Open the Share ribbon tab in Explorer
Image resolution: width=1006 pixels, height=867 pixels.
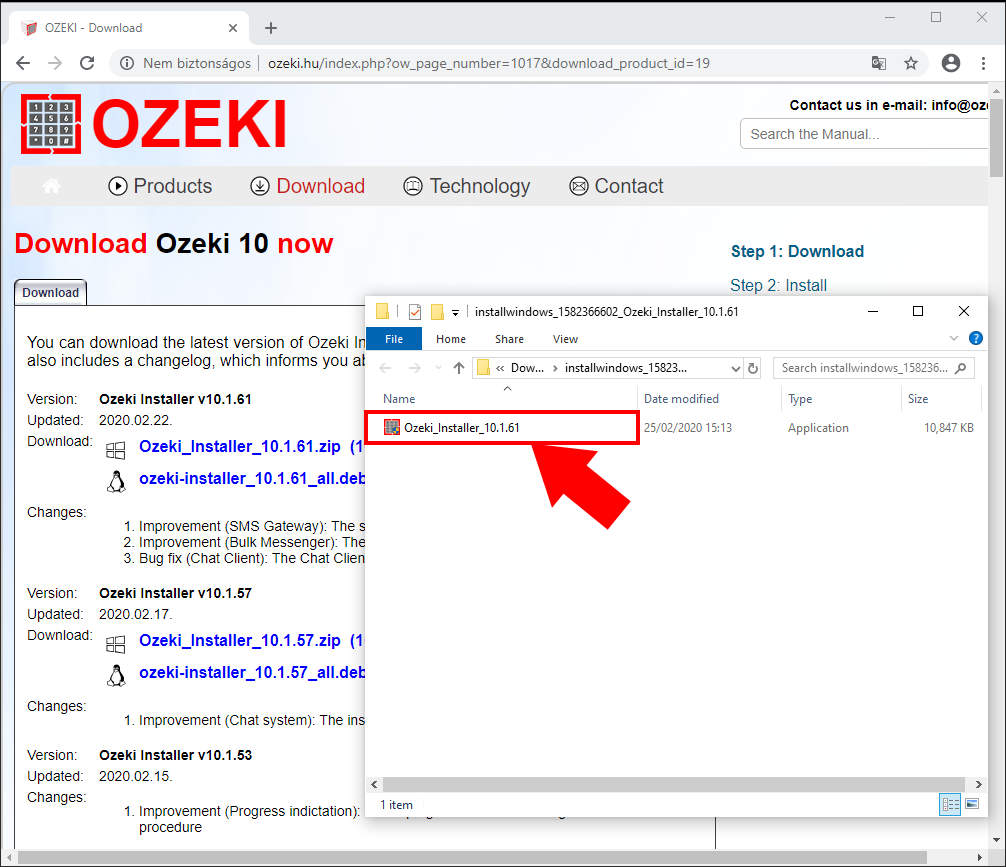click(509, 339)
